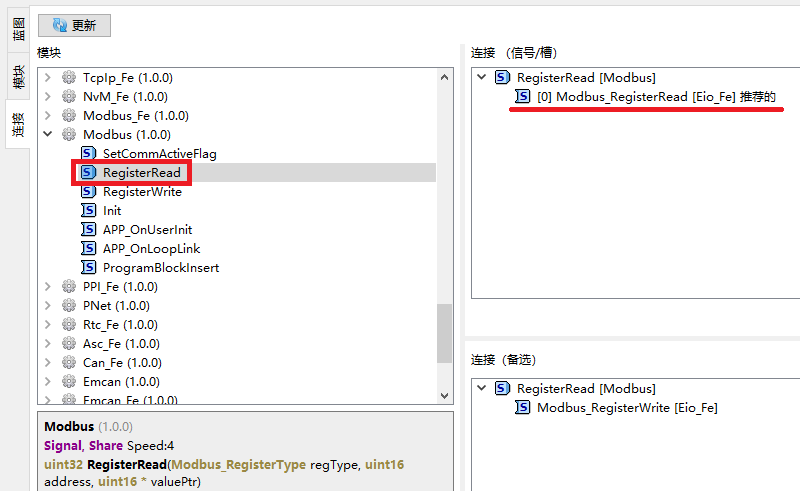Click the gear icon beside NvM_Fe

69,96
